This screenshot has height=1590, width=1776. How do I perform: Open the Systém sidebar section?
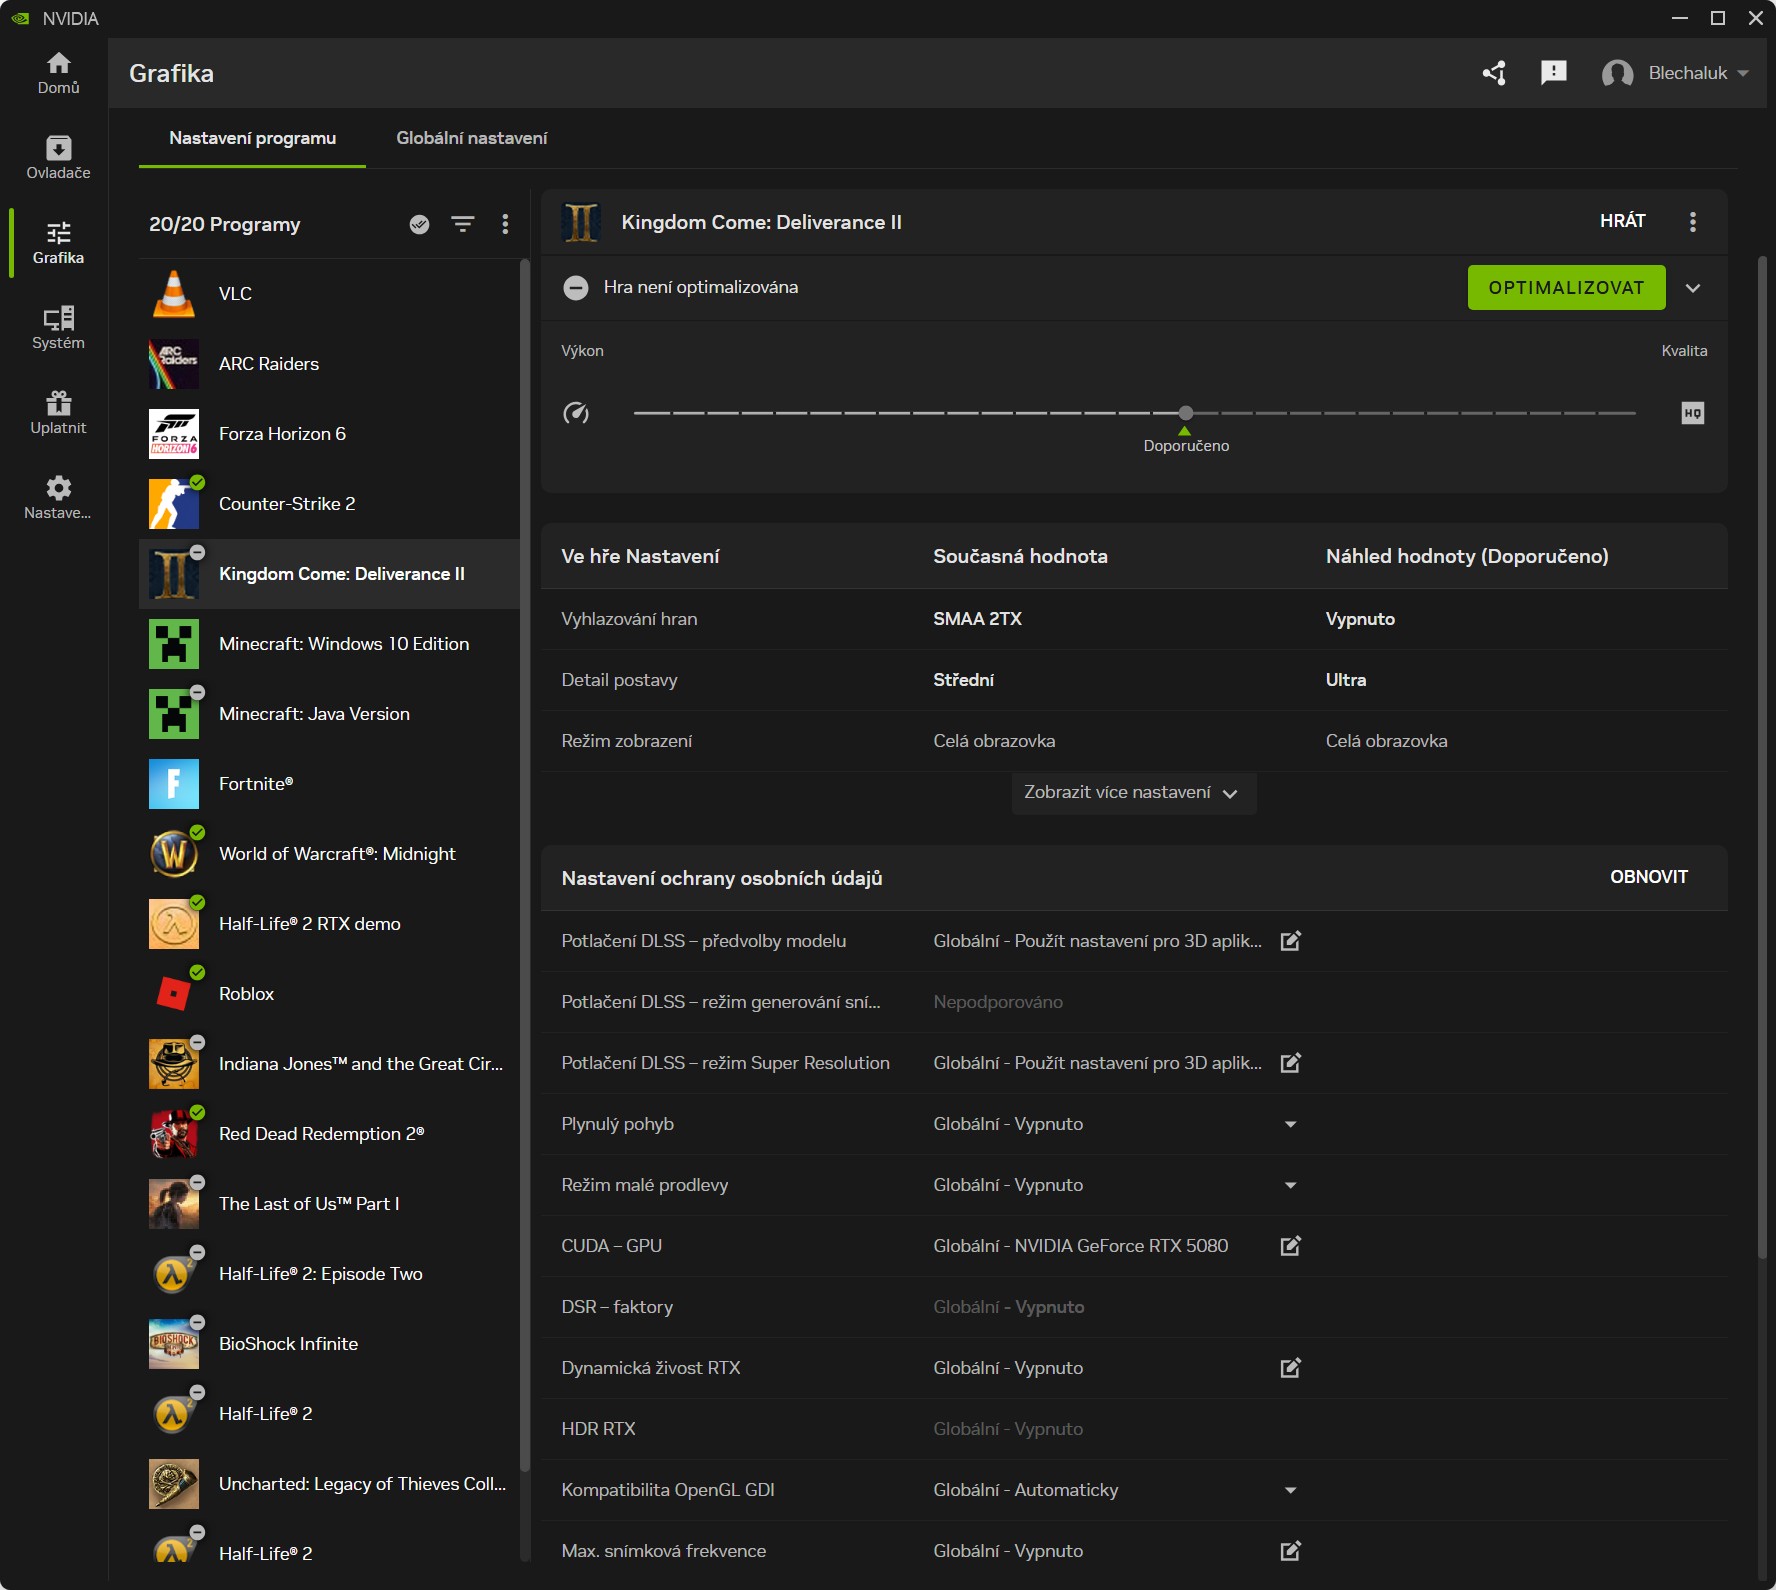coord(58,328)
